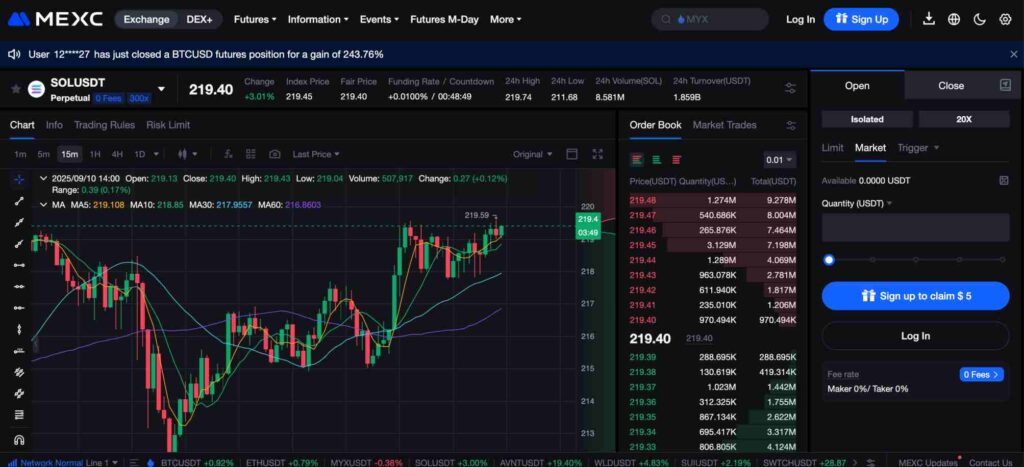Switch to DEX+ mode
The height and width of the screenshot is (467, 1024).
[199, 19]
